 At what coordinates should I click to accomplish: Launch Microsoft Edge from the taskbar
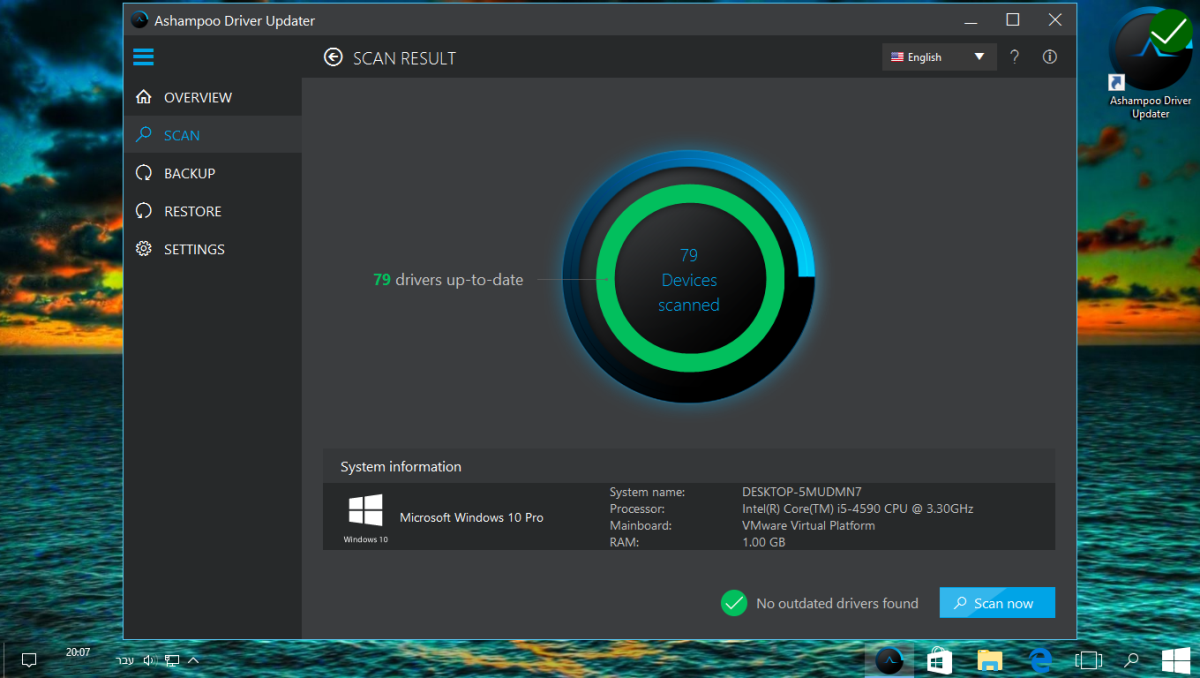tap(1039, 660)
